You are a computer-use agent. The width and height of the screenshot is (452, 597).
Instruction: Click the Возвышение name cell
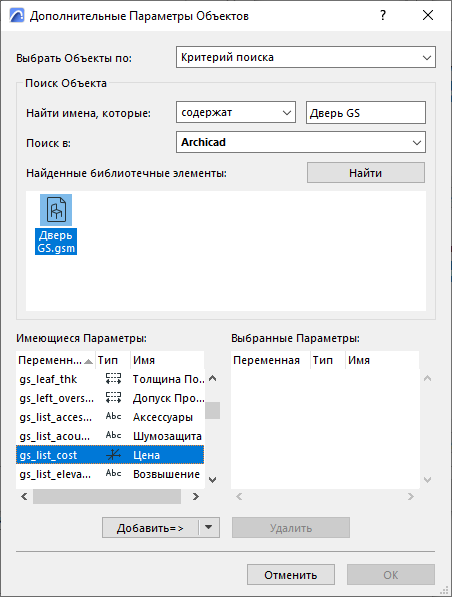pos(166,474)
